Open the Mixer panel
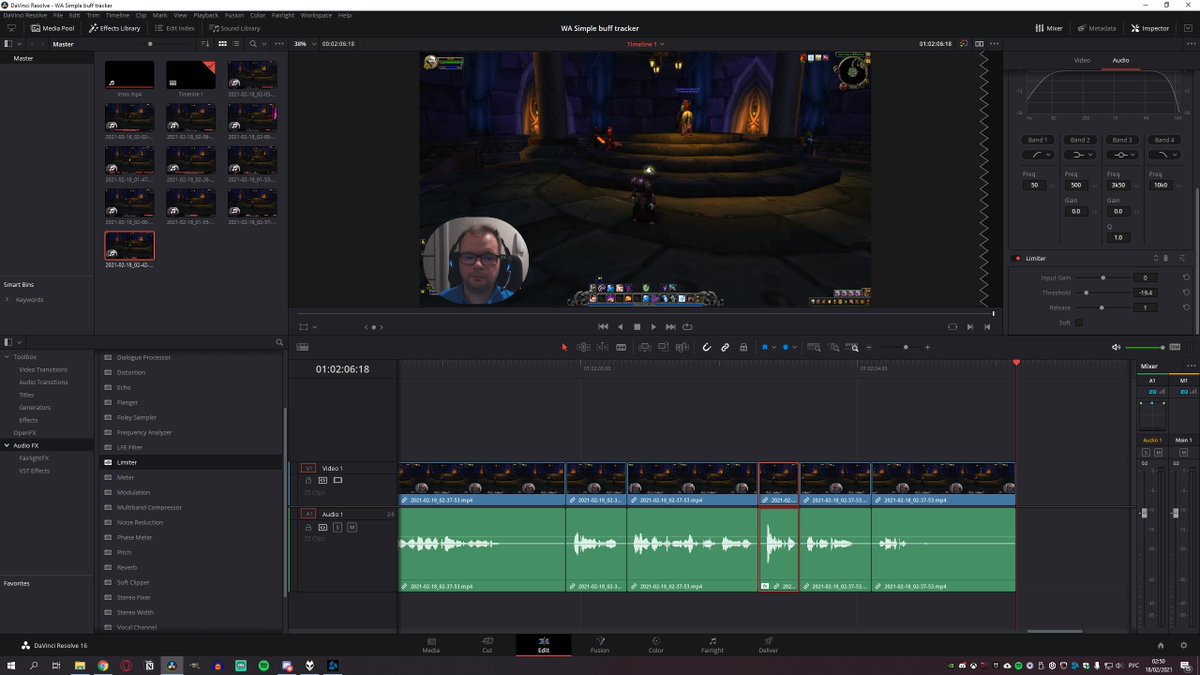1200x675 pixels. (x=1048, y=28)
